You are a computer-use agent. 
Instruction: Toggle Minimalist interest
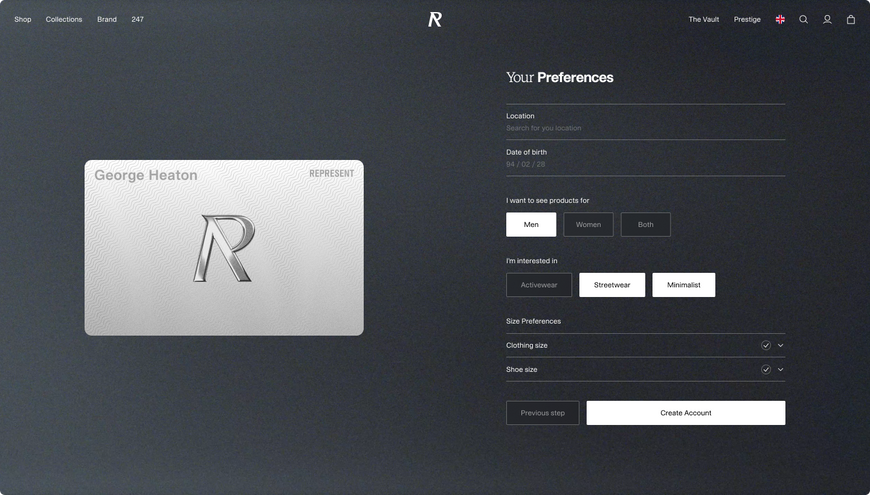684,285
